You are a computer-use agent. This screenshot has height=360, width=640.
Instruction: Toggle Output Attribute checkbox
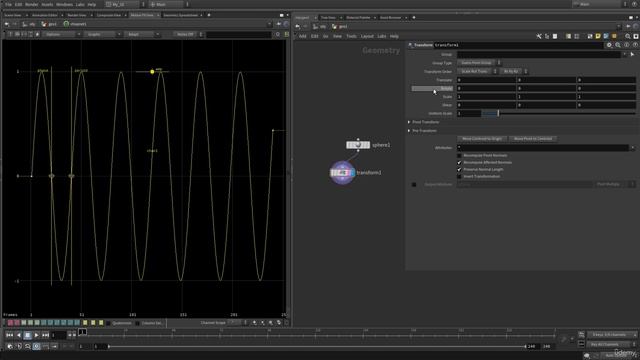(x=414, y=184)
